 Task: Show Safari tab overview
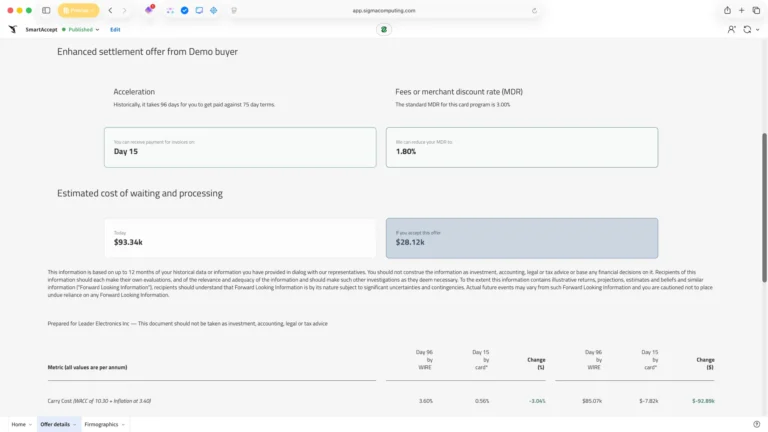757,10
